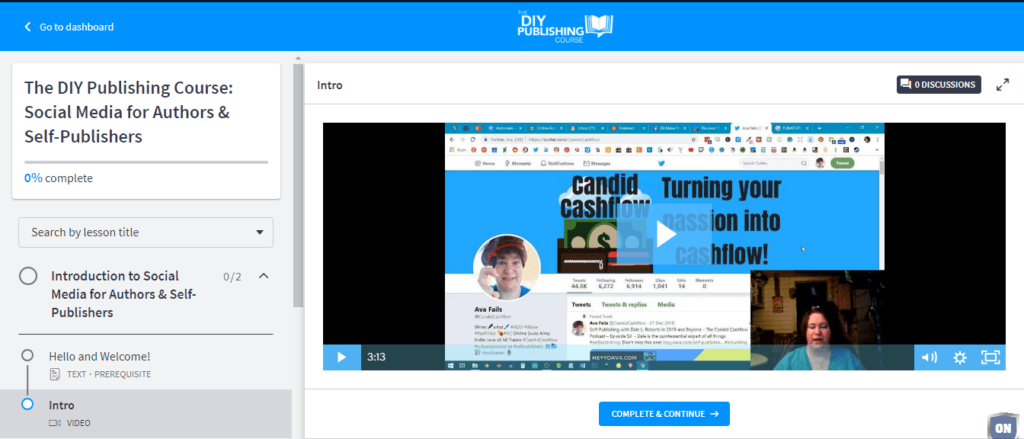Click the course title heading
This screenshot has height=439, width=1024.
129,112
